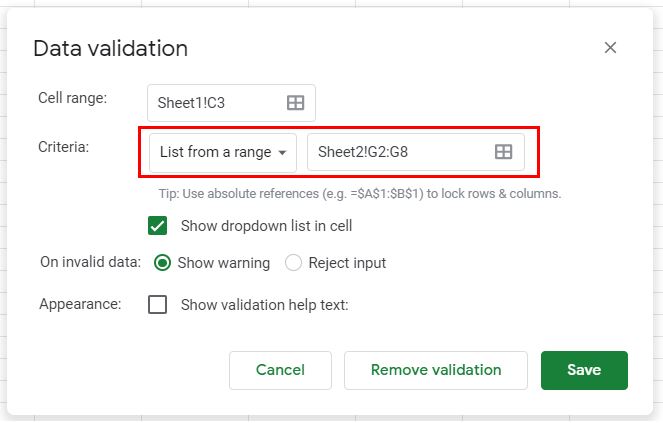
Task: Click the grid icon beside Sheet2!G2:G8
Action: 503,152
